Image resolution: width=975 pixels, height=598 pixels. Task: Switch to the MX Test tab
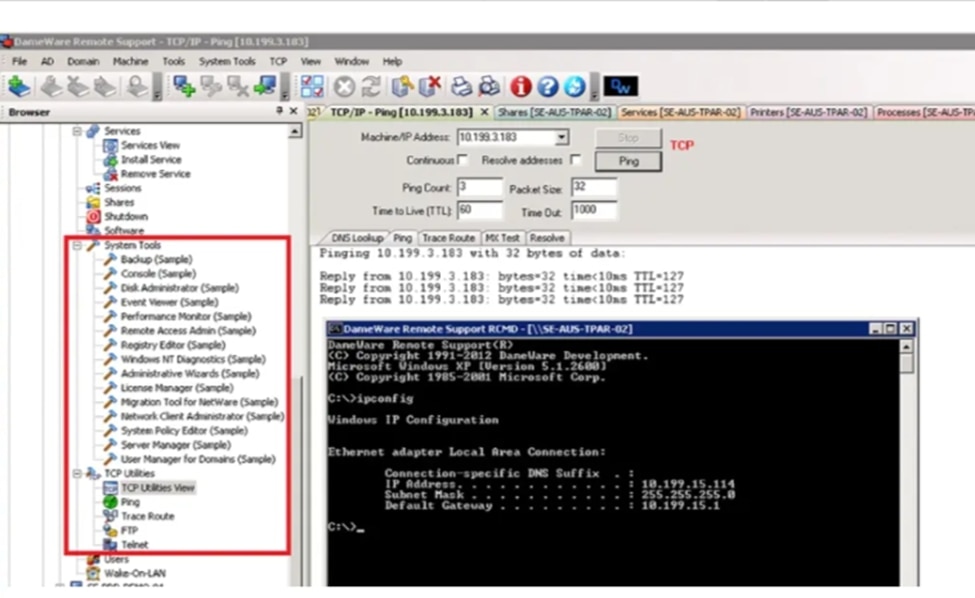[x=502, y=238]
